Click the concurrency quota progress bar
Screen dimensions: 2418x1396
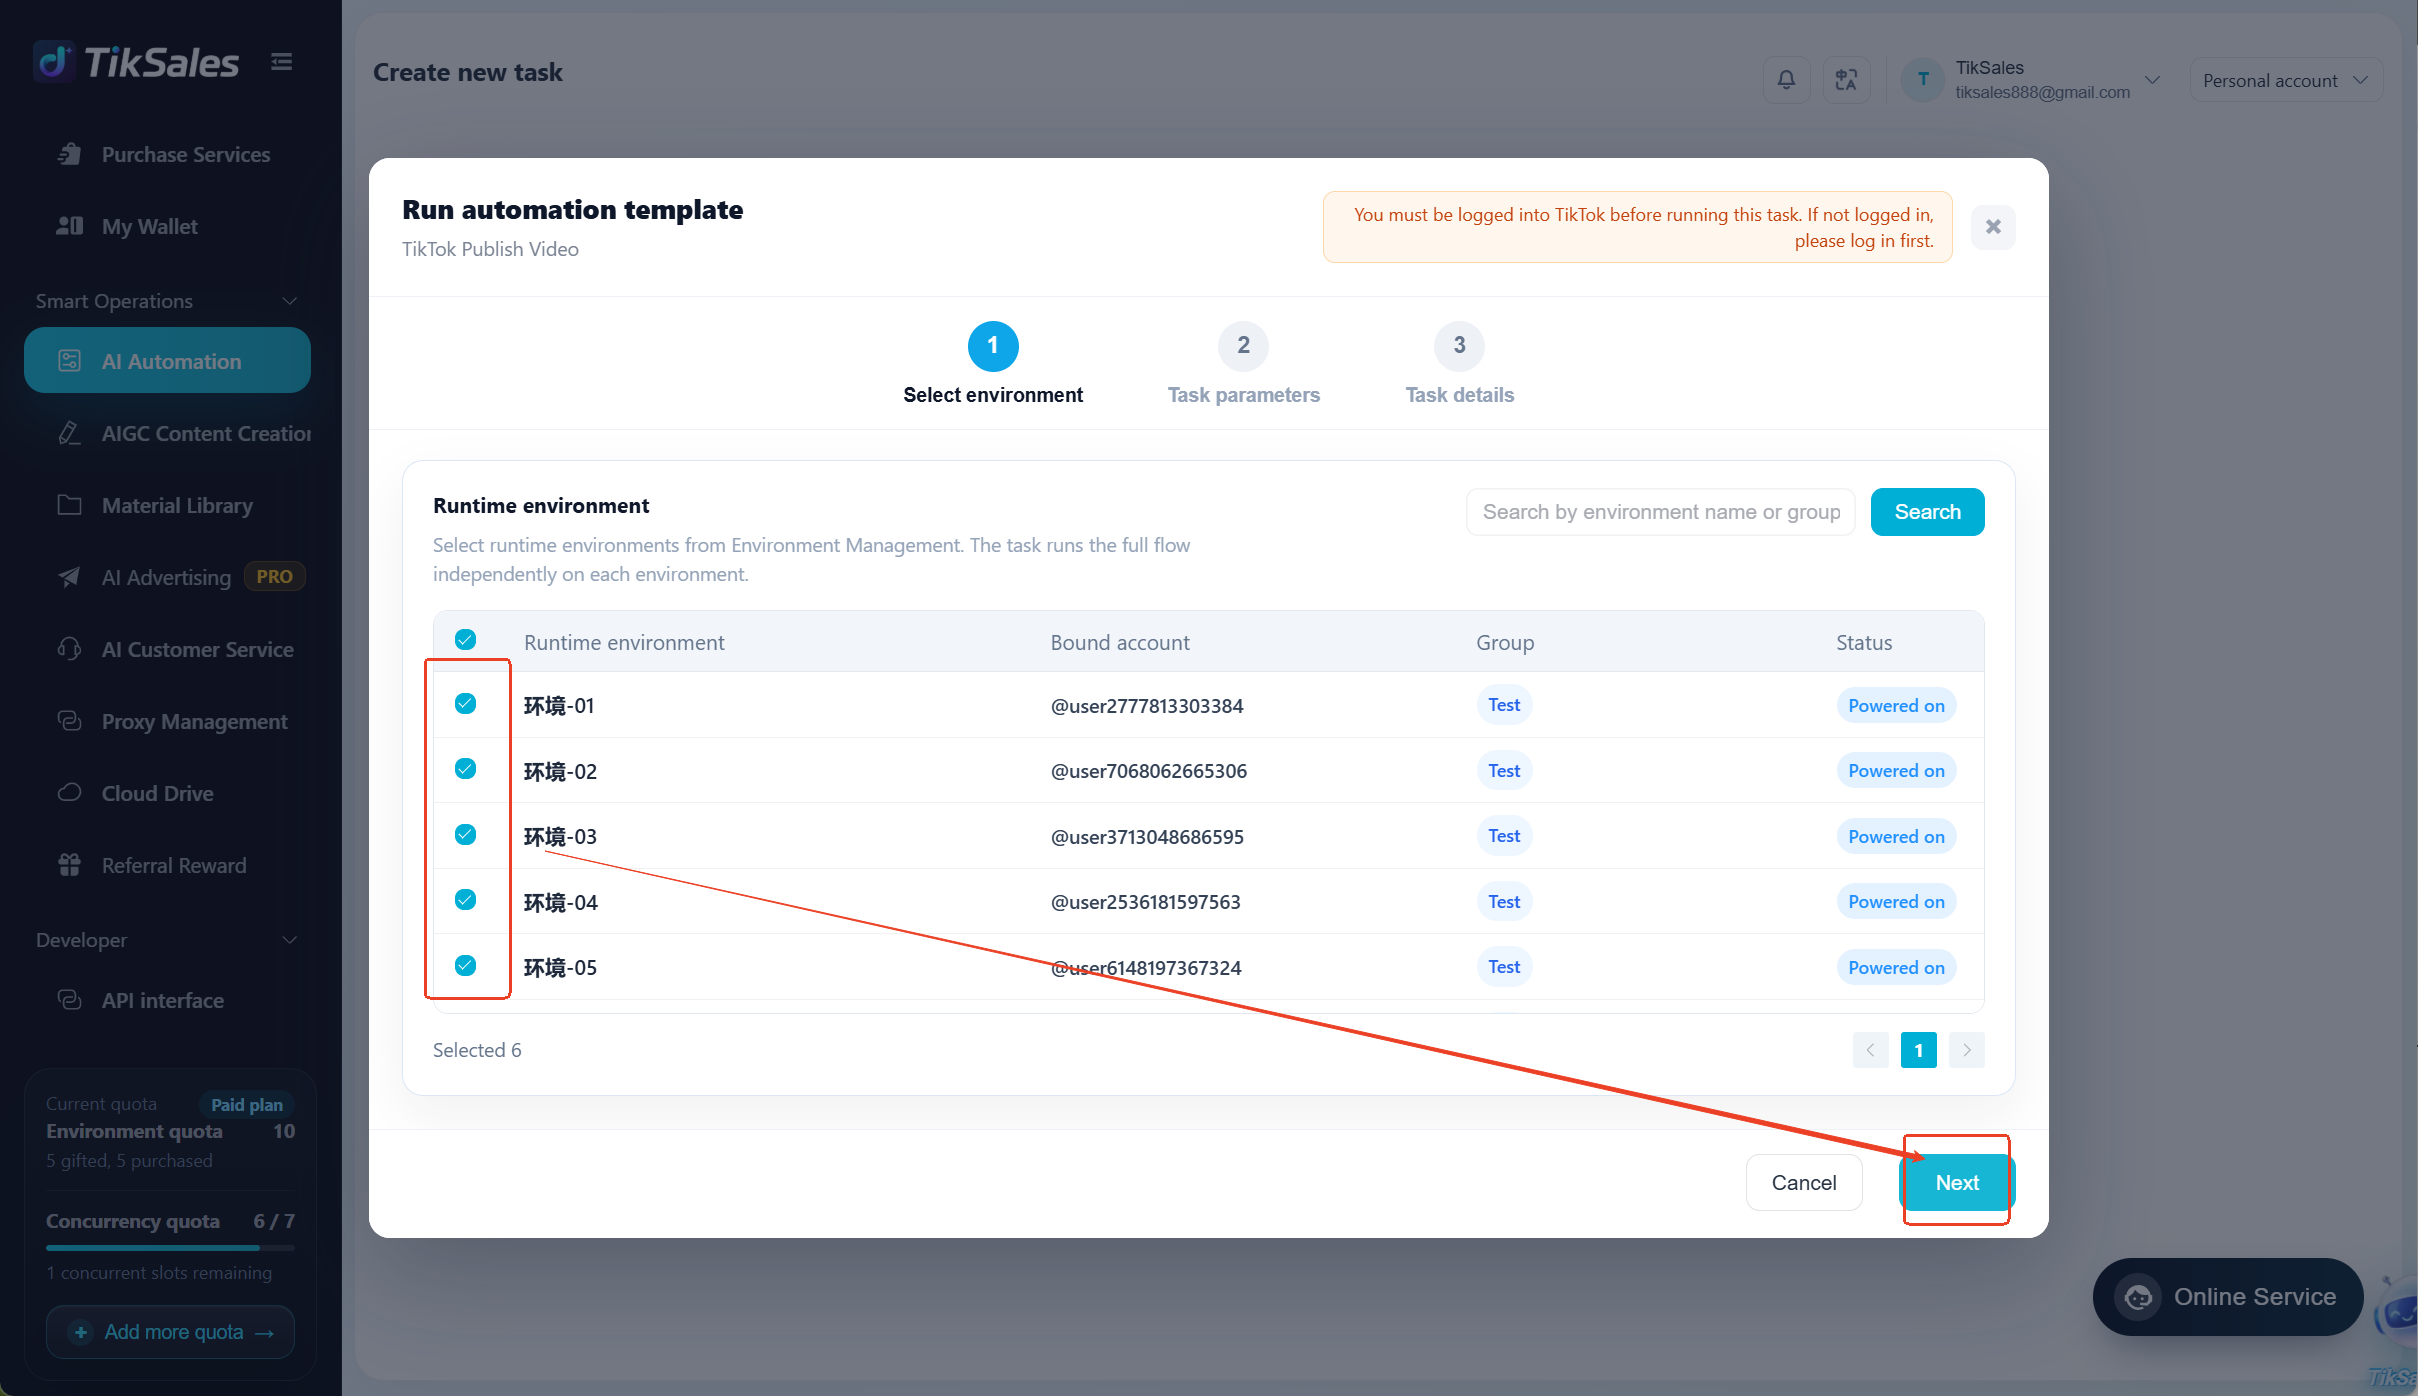[x=170, y=1248]
